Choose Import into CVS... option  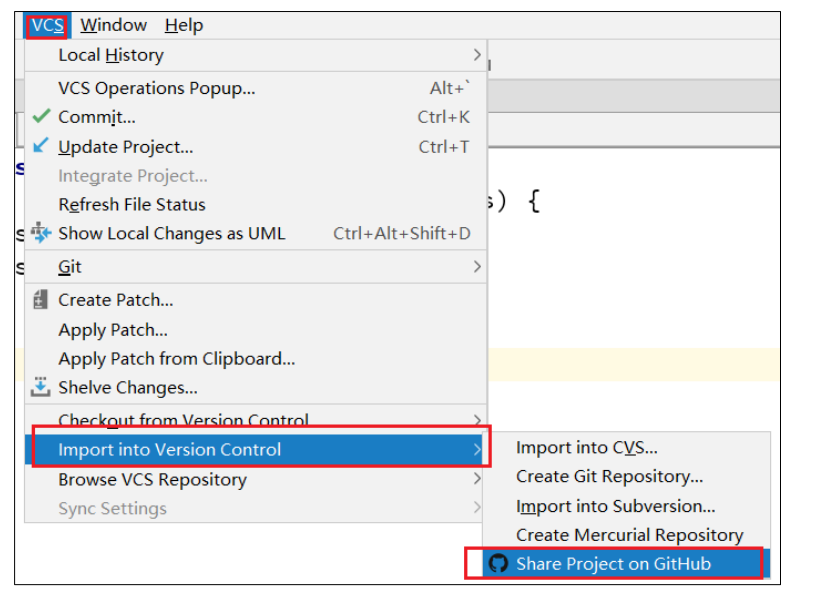[626, 447]
